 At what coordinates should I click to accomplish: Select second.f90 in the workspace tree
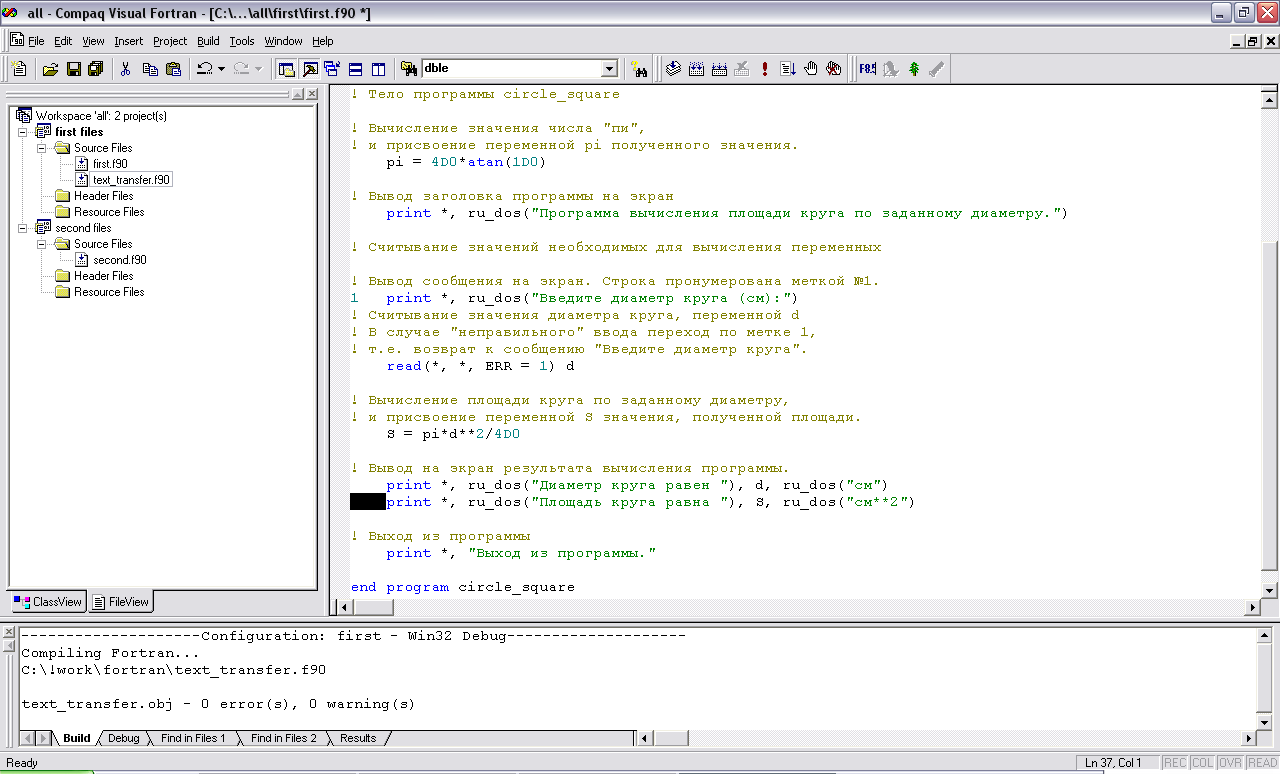119,260
